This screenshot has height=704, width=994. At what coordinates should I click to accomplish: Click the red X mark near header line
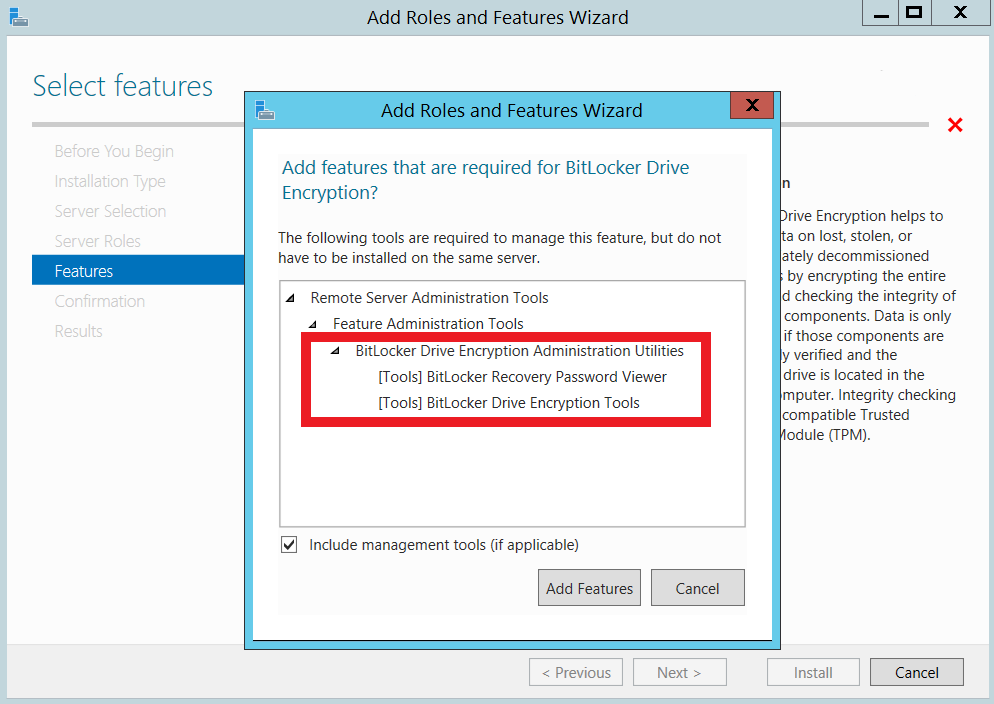(x=955, y=125)
